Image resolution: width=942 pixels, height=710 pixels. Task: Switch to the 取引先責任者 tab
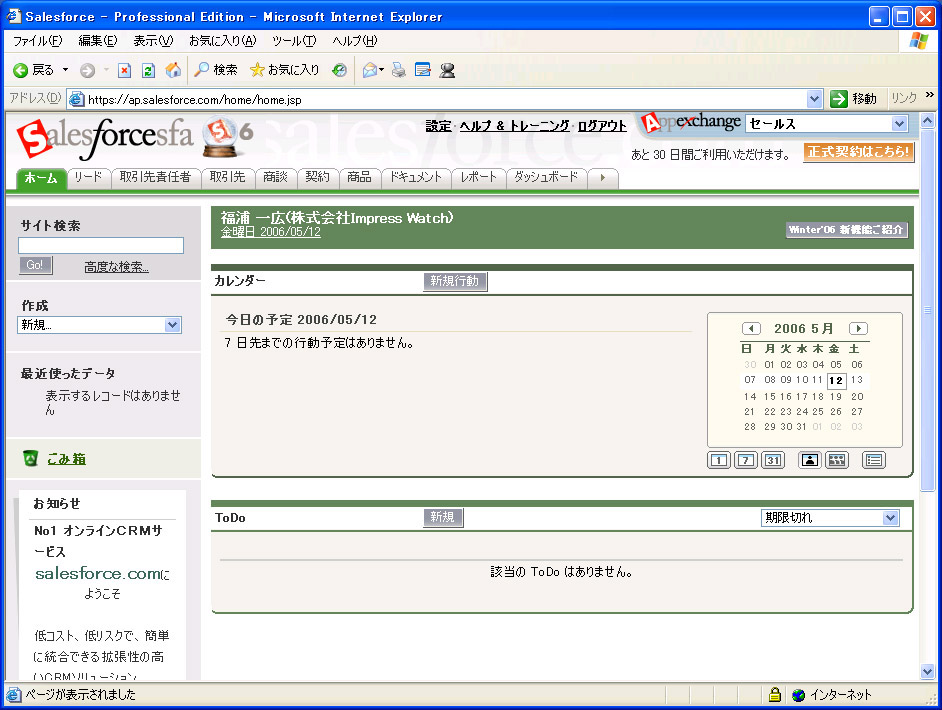click(x=156, y=178)
